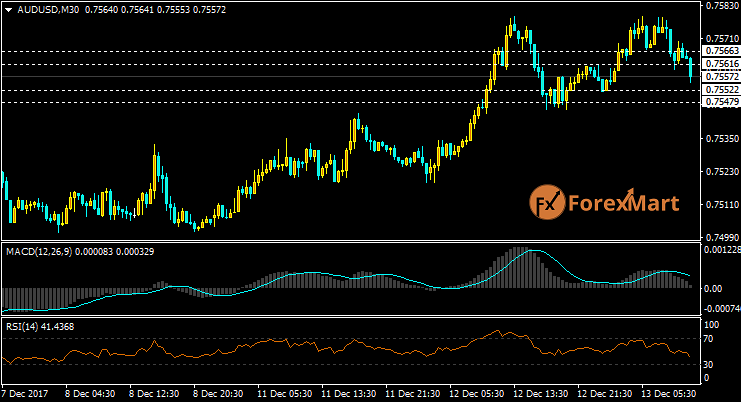
Task: Click the RSI 70 level on the scale
Action: 708,340
